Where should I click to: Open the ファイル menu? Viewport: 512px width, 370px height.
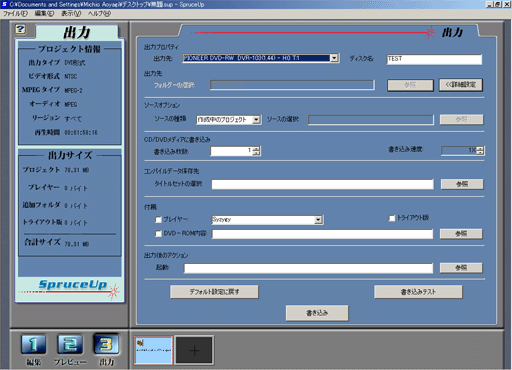tap(15, 14)
